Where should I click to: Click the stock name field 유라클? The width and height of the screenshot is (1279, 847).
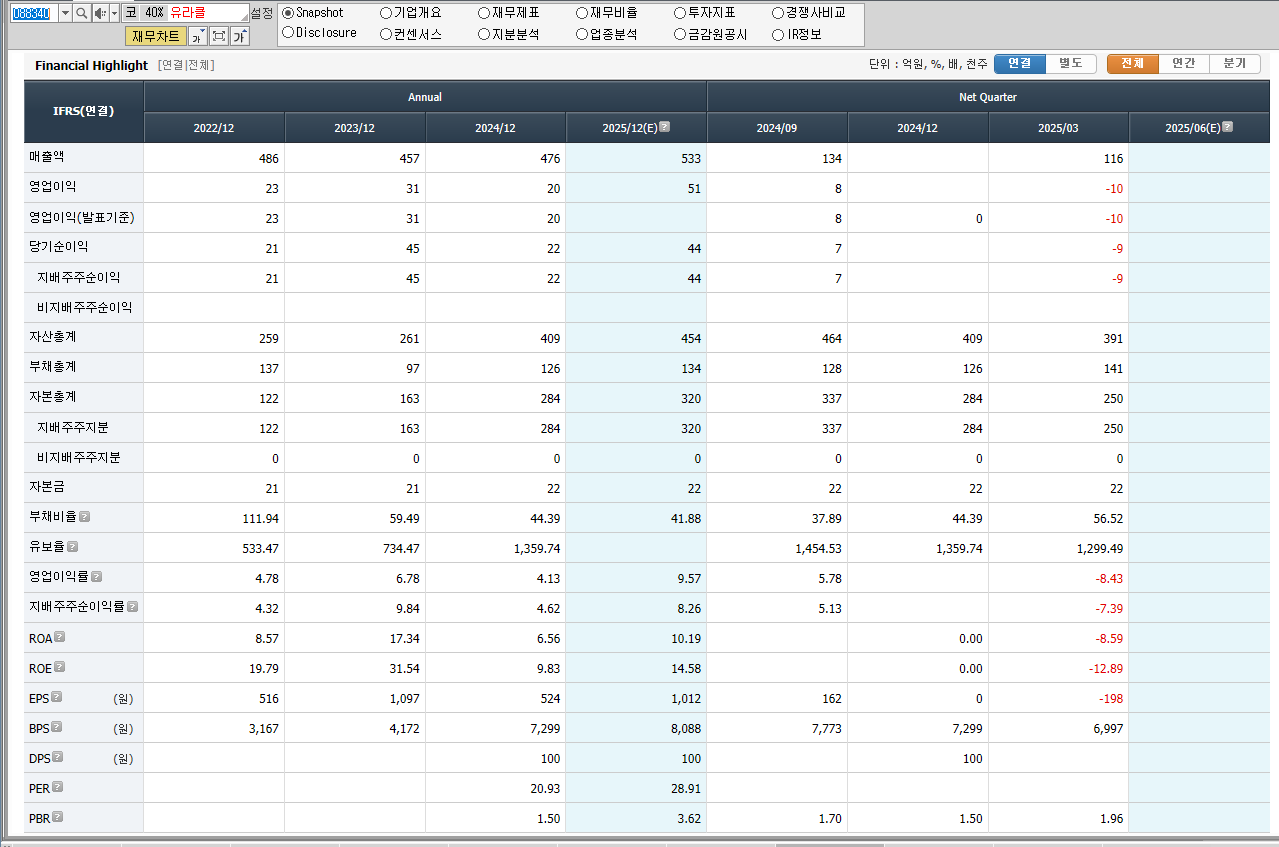(x=208, y=13)
